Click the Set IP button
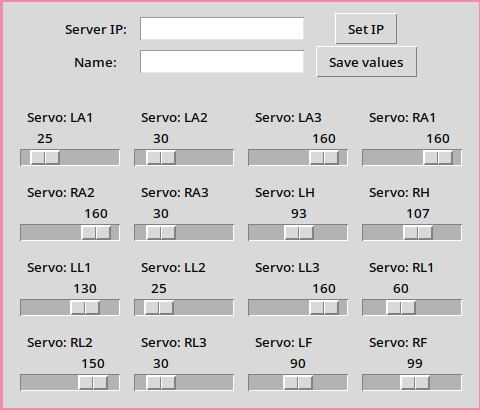This screenshot has width=480, height=410. click(366, 29)
